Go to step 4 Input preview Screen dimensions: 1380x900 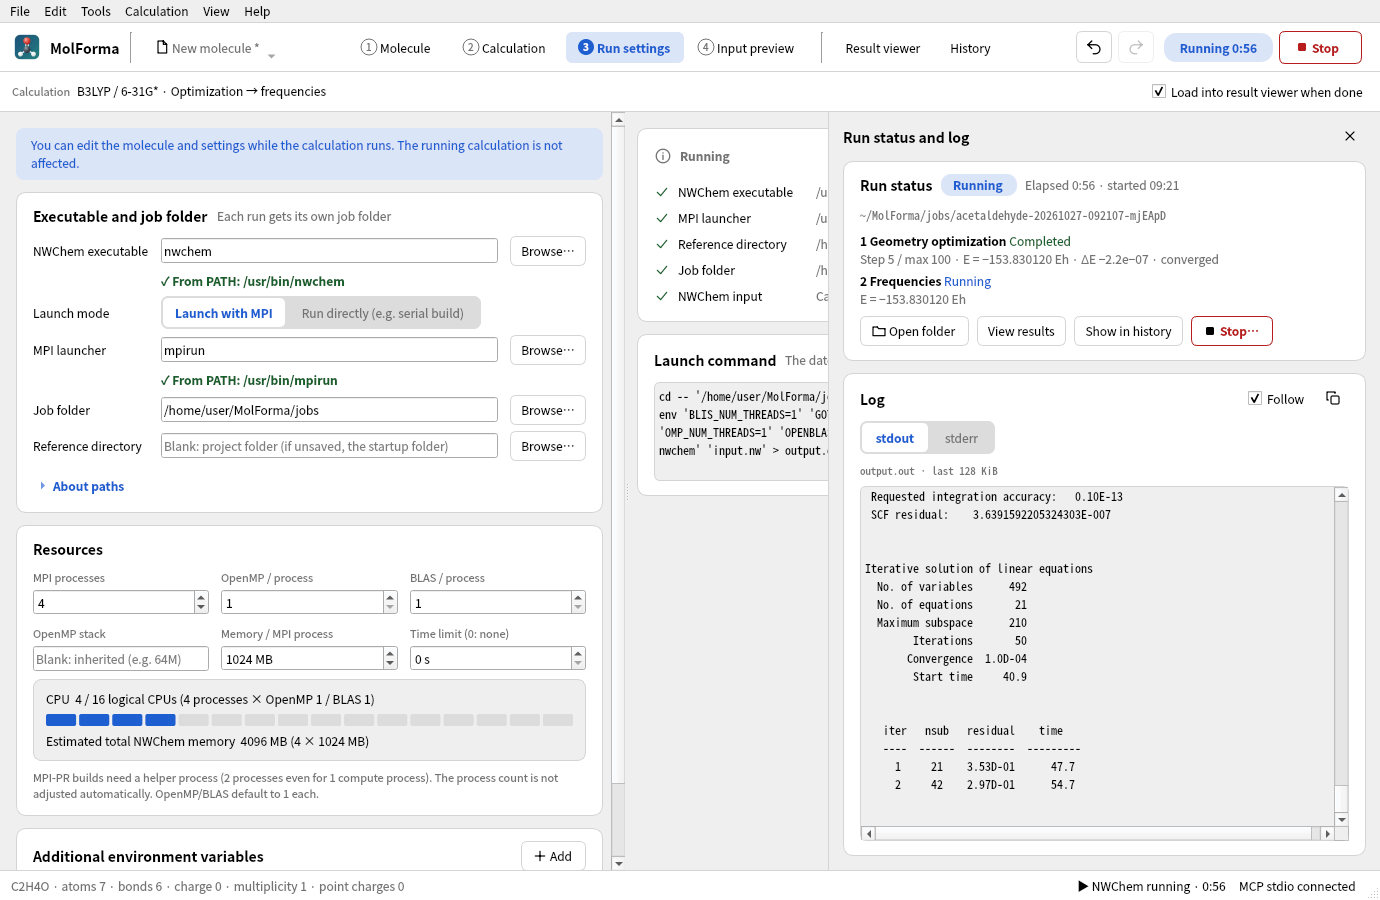click(746, 47)
